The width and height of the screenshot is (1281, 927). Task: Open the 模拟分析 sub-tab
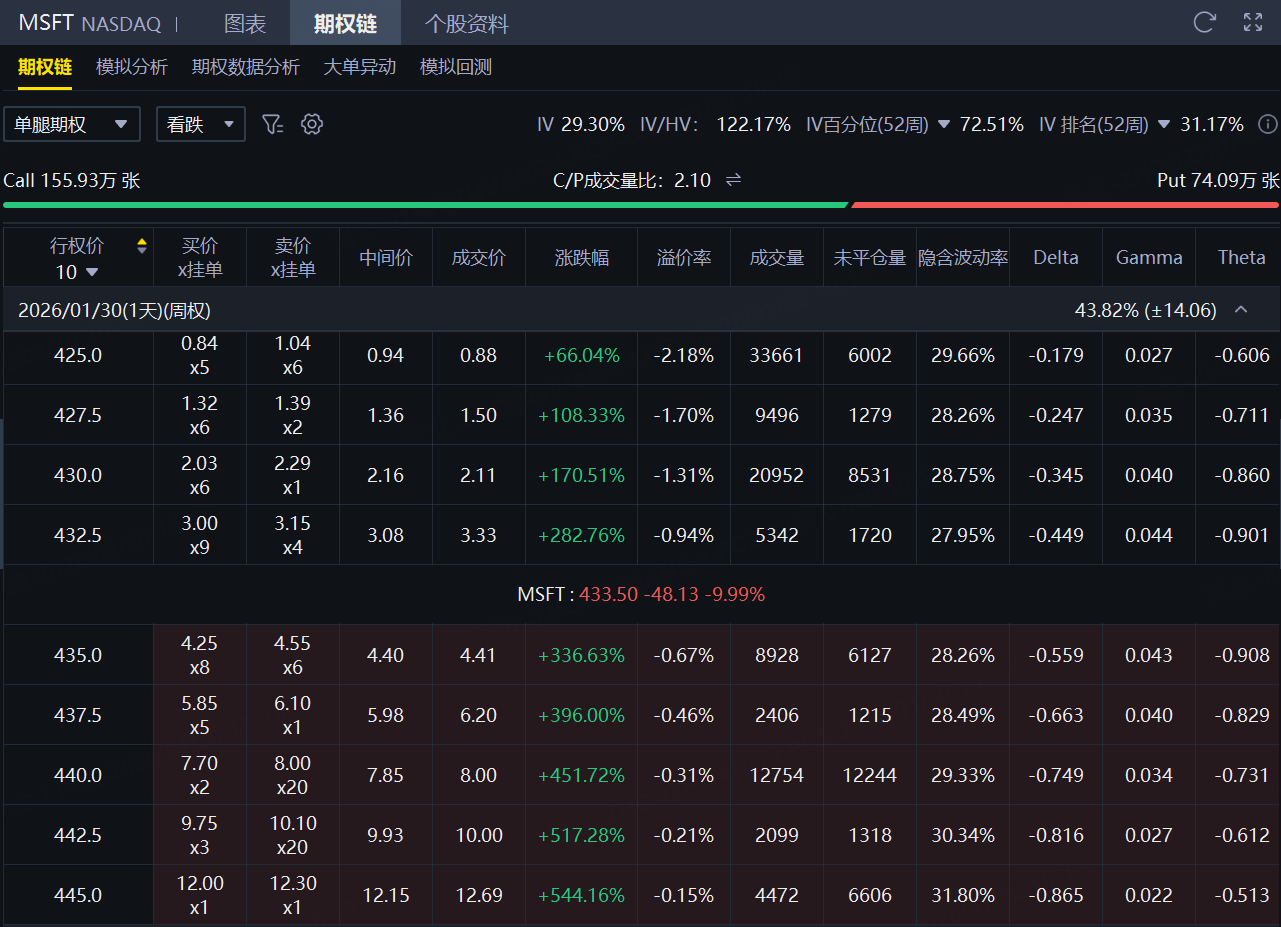point(131,67)
